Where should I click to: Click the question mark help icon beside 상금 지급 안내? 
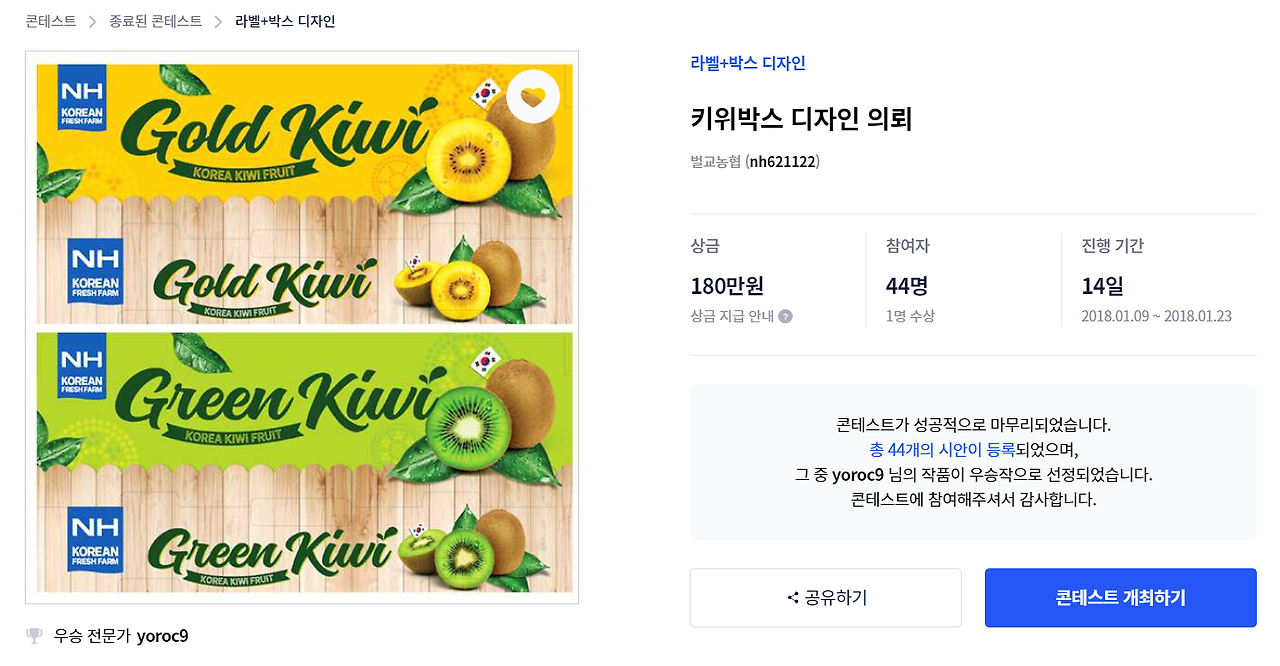click(x=785, y=317)
